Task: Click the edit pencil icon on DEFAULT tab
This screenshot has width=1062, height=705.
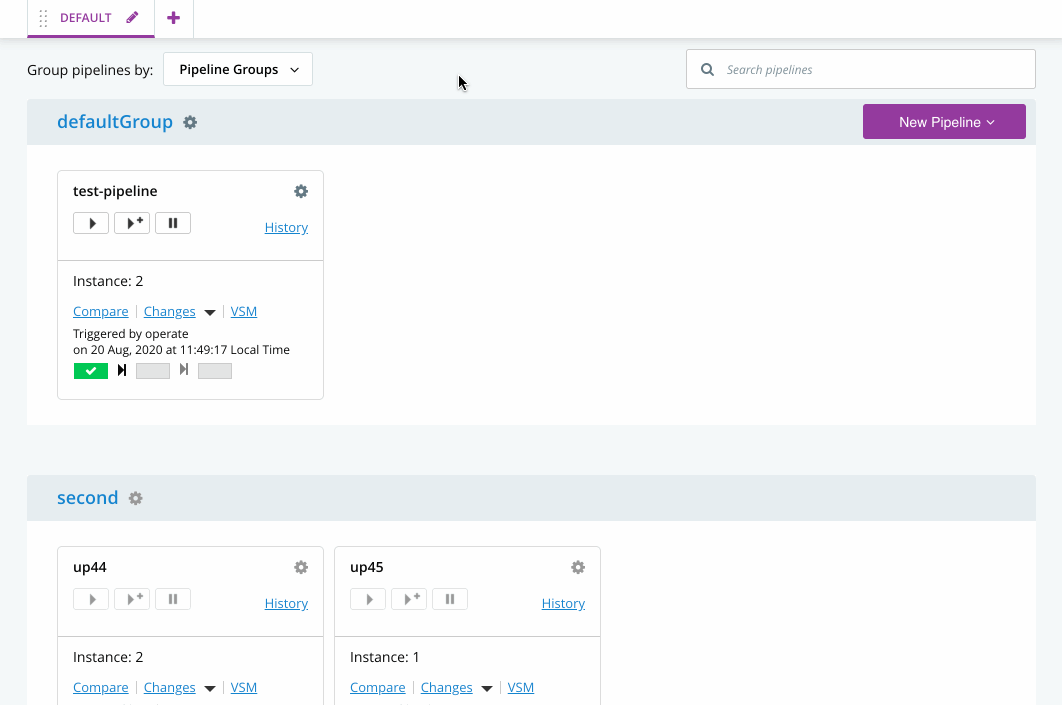Action: [x=133, y=18]
